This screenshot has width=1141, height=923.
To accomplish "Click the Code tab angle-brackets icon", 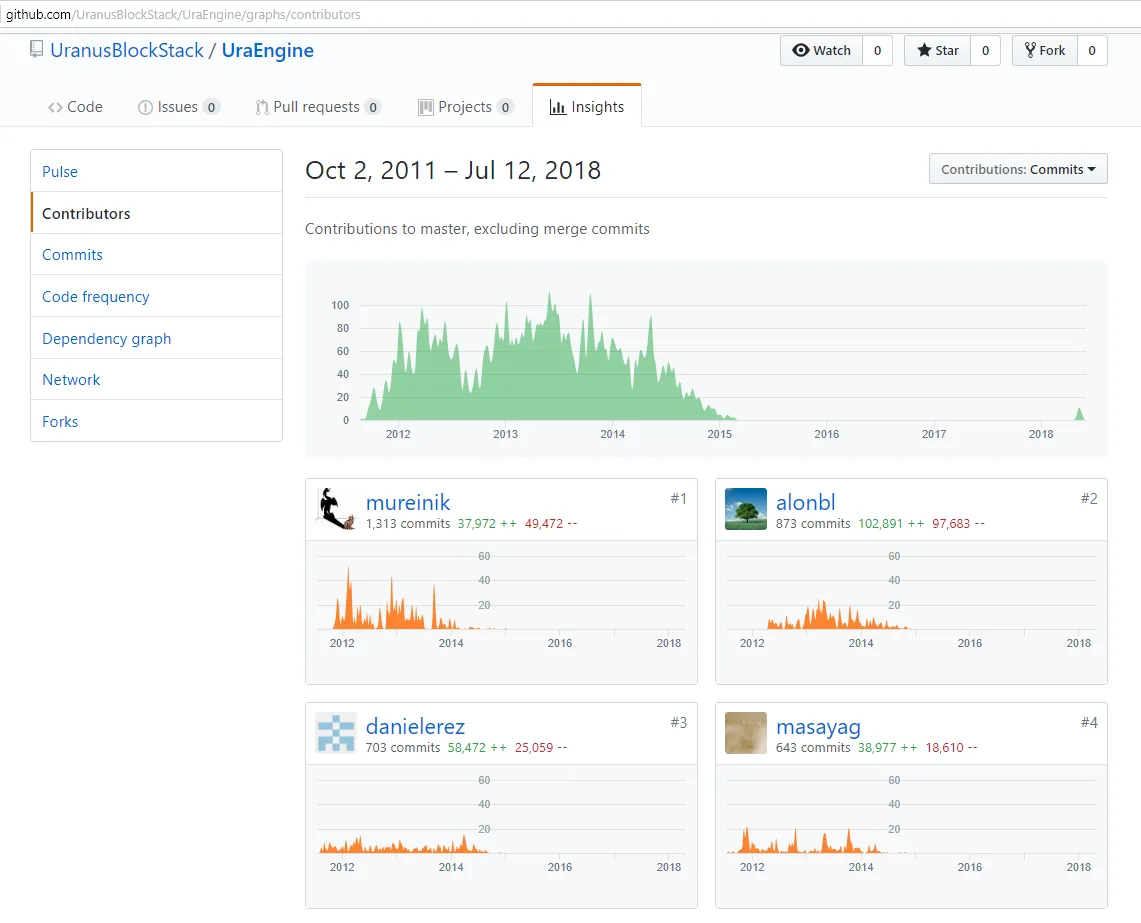I will click(55, 107).
